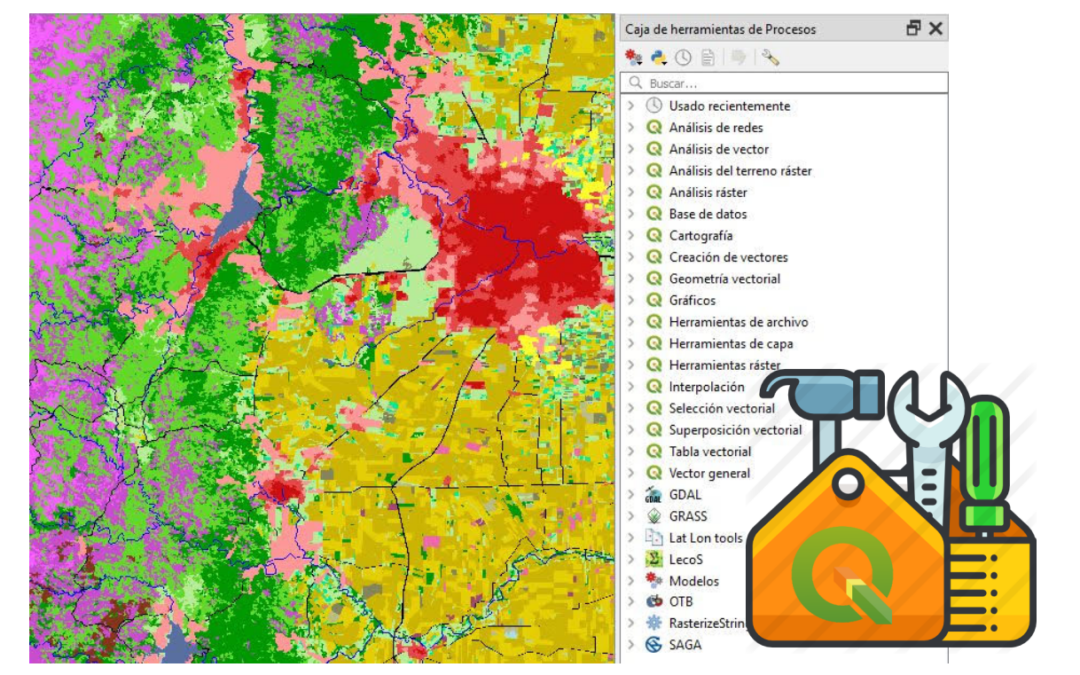Expand Análisis de vector group

point(631,149)
